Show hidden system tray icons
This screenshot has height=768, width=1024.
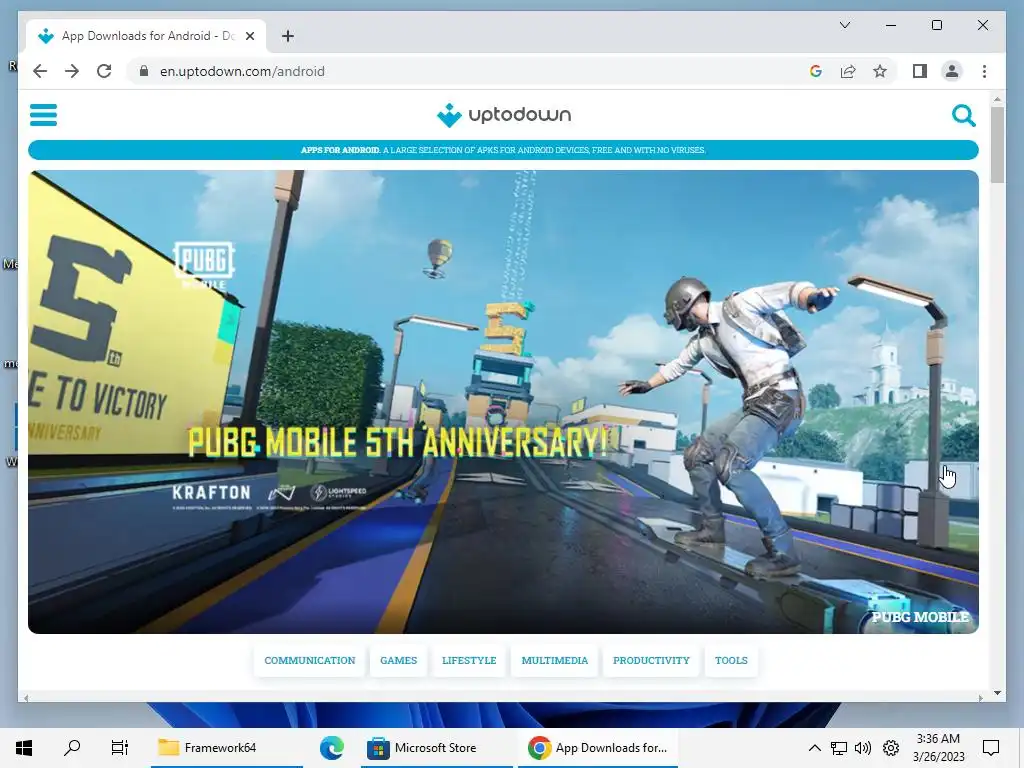coord(814,748)
